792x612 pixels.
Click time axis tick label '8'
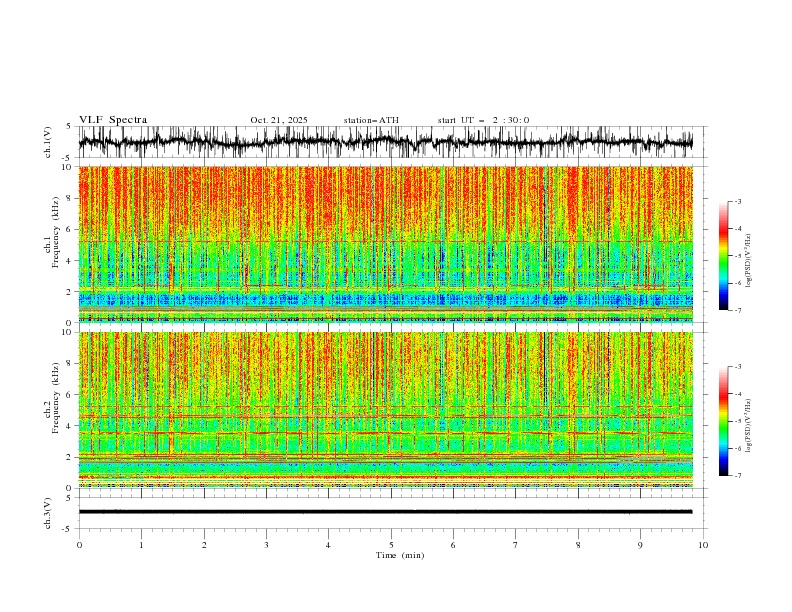(578, 545)
